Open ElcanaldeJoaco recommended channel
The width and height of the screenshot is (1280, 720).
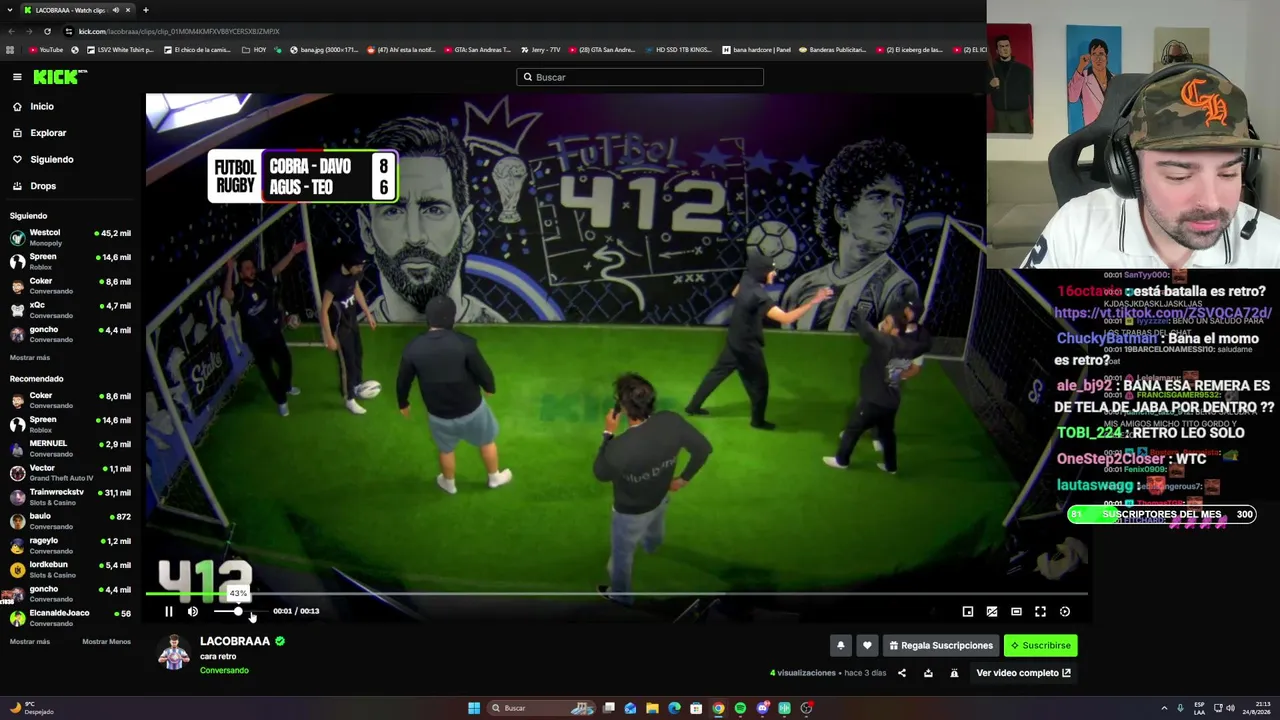70,618
